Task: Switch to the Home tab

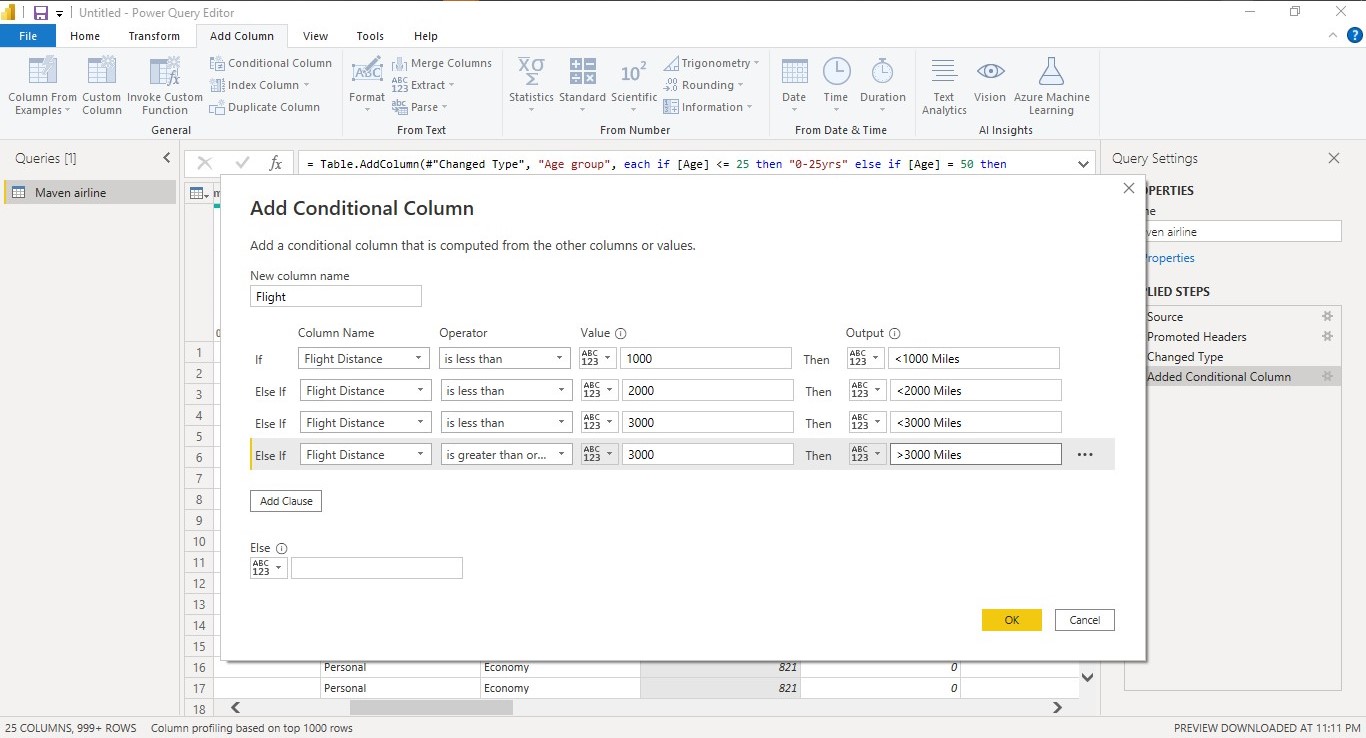Action: [85, 36]
